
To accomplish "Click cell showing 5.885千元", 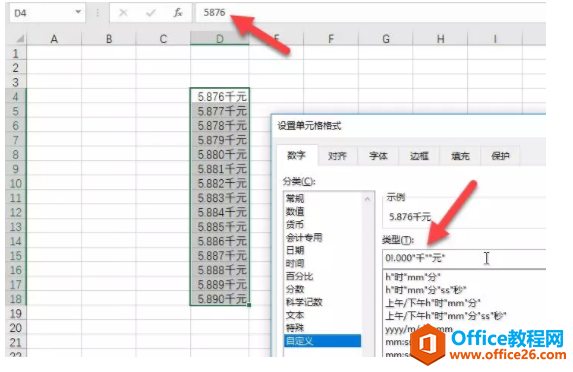I will [220, 227].
